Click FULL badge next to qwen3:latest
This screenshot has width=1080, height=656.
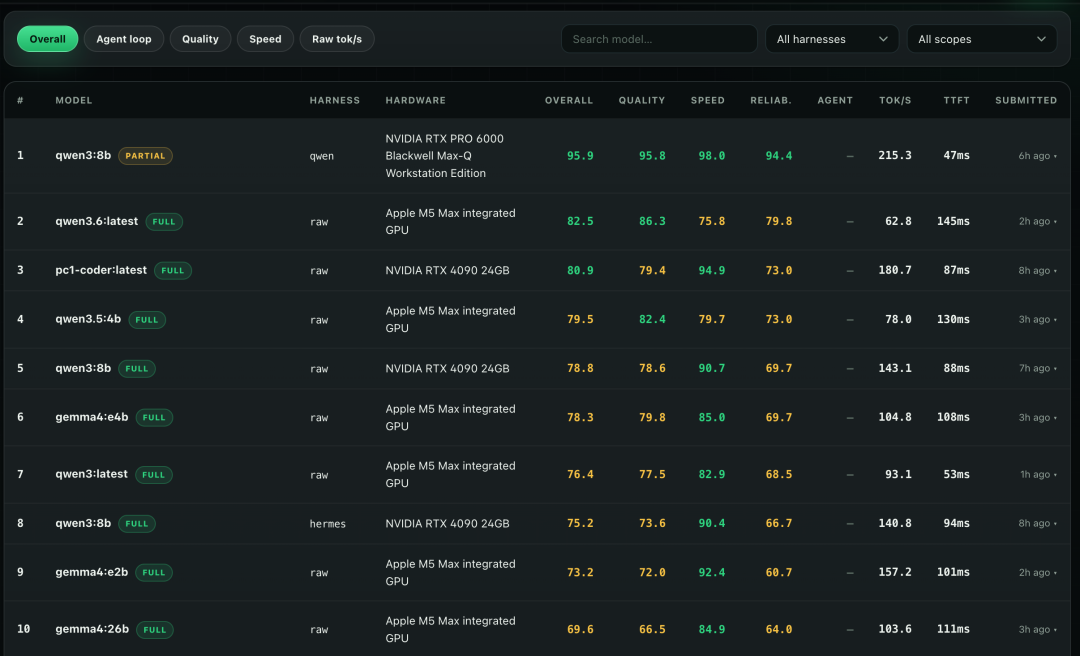click(x=154, y=475)
